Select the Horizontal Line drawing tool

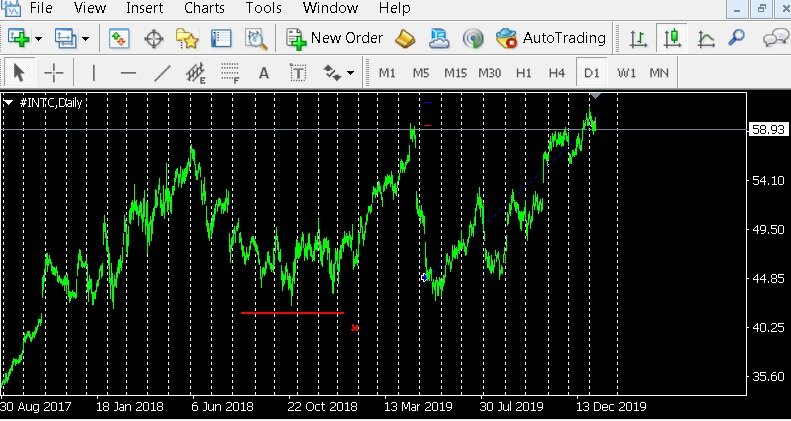(x=128, y=73)
